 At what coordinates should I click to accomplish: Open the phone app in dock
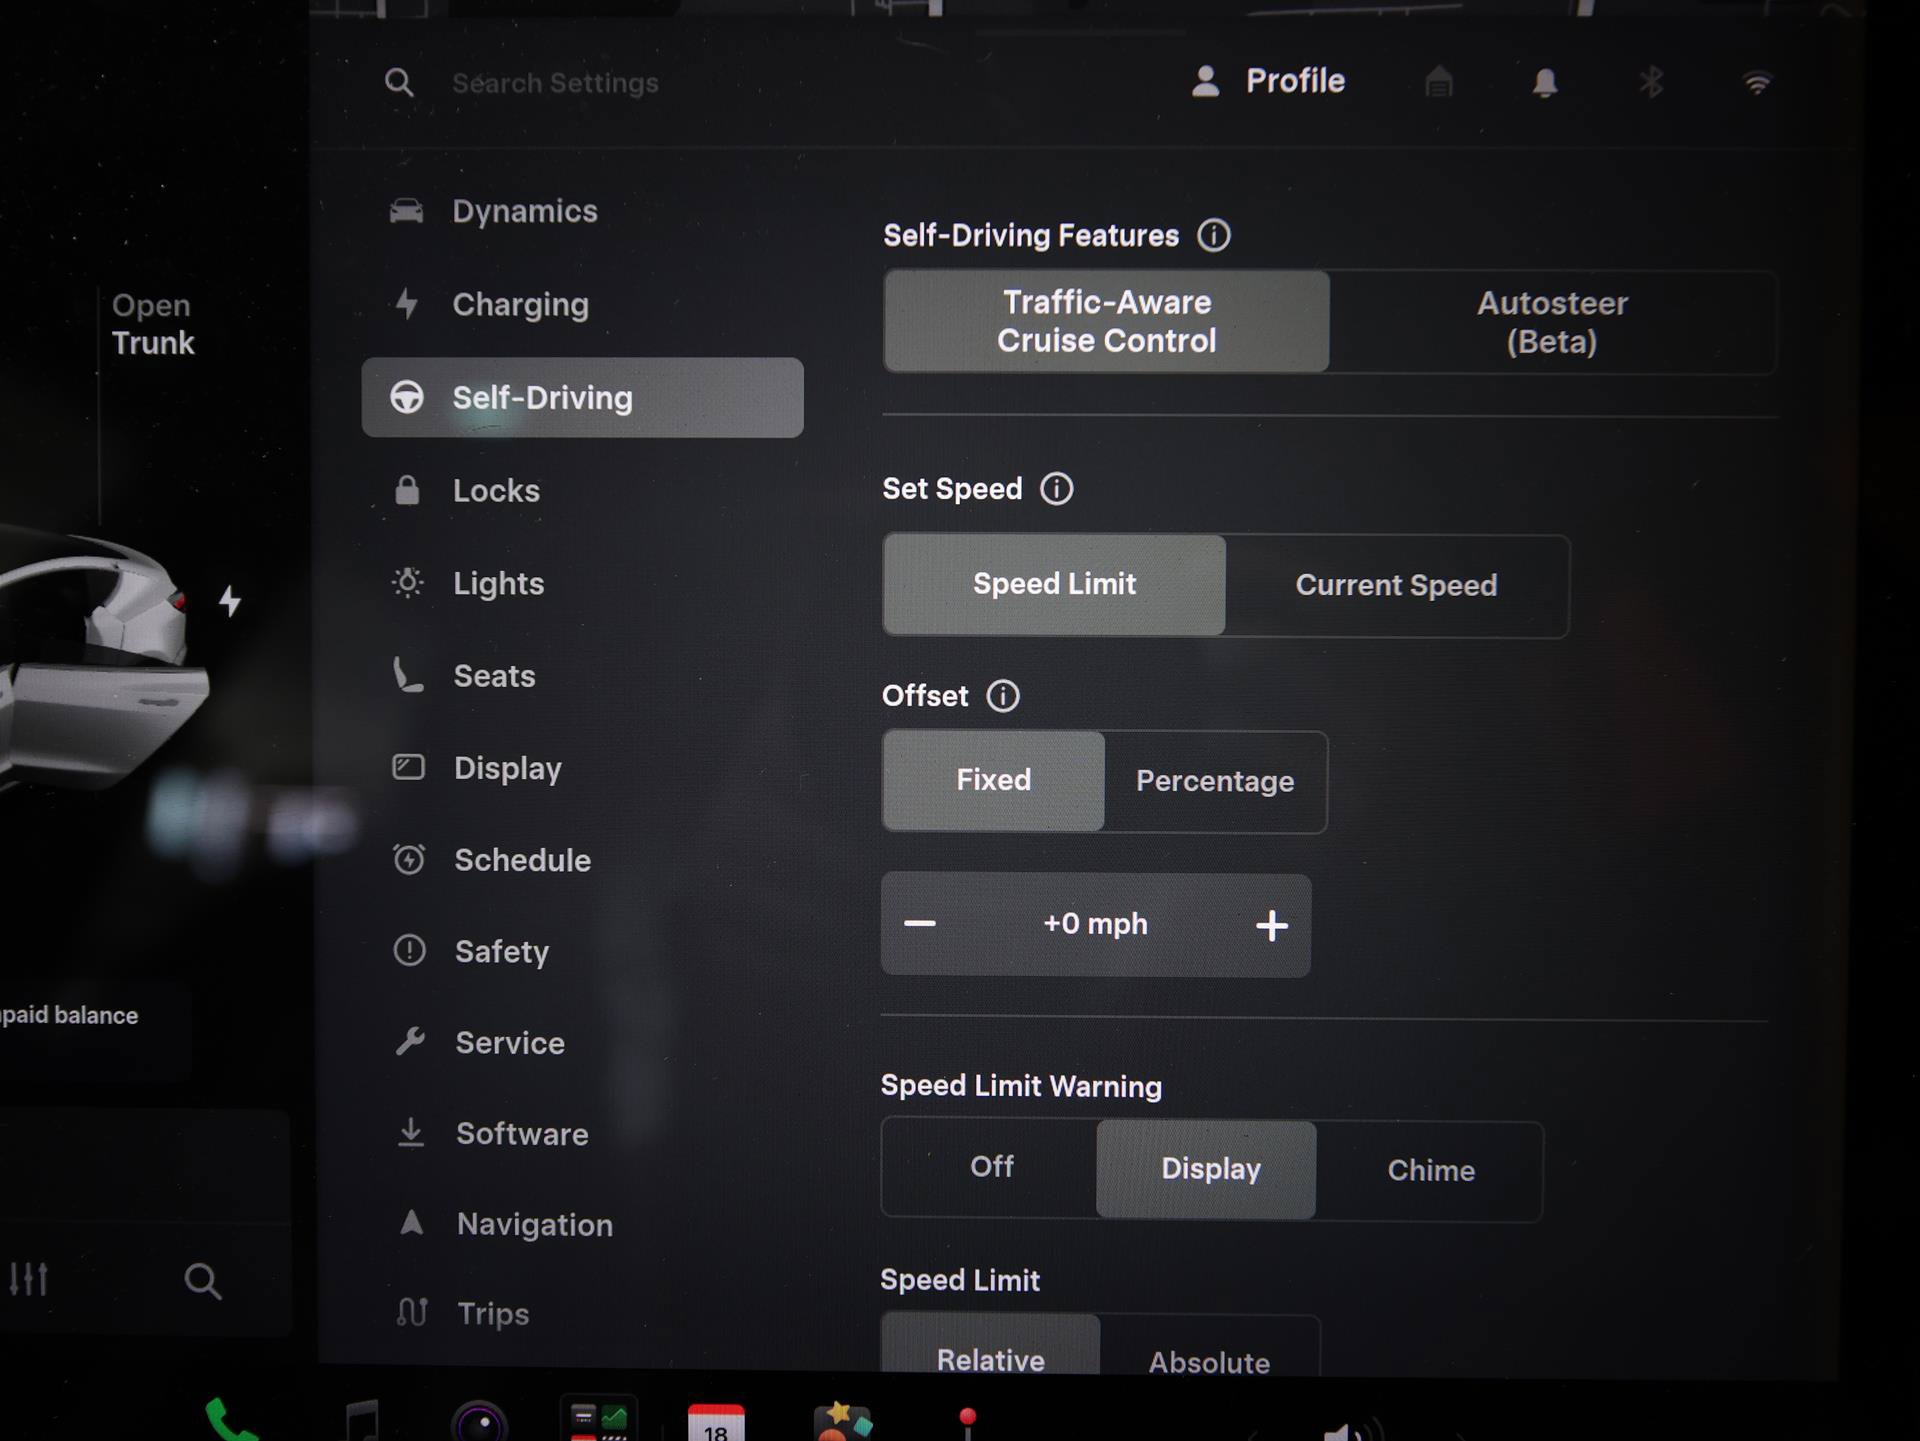231,1420
